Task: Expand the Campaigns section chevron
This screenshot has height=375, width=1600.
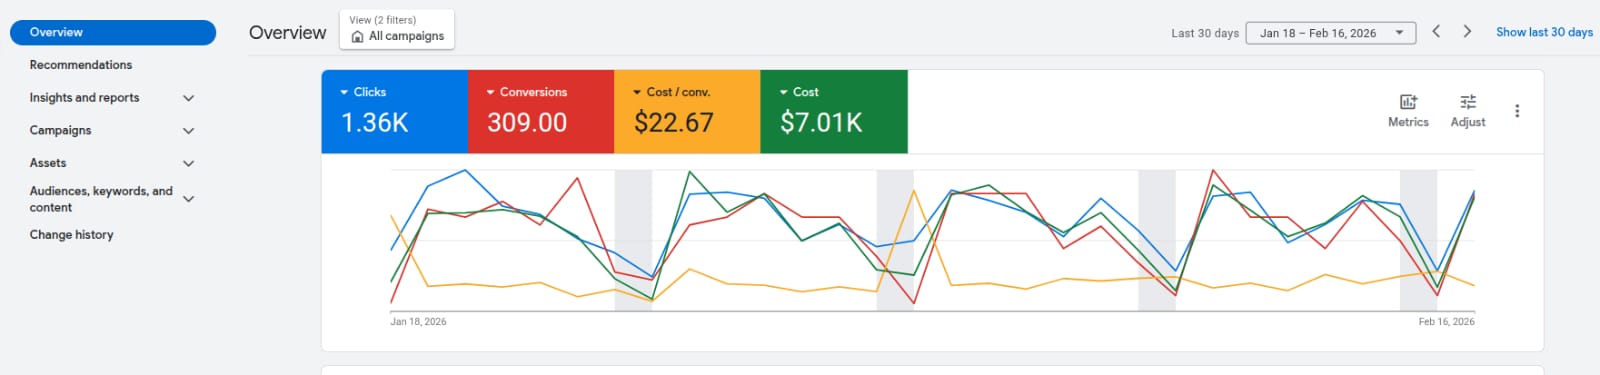Action: click(x=188, y=131)
